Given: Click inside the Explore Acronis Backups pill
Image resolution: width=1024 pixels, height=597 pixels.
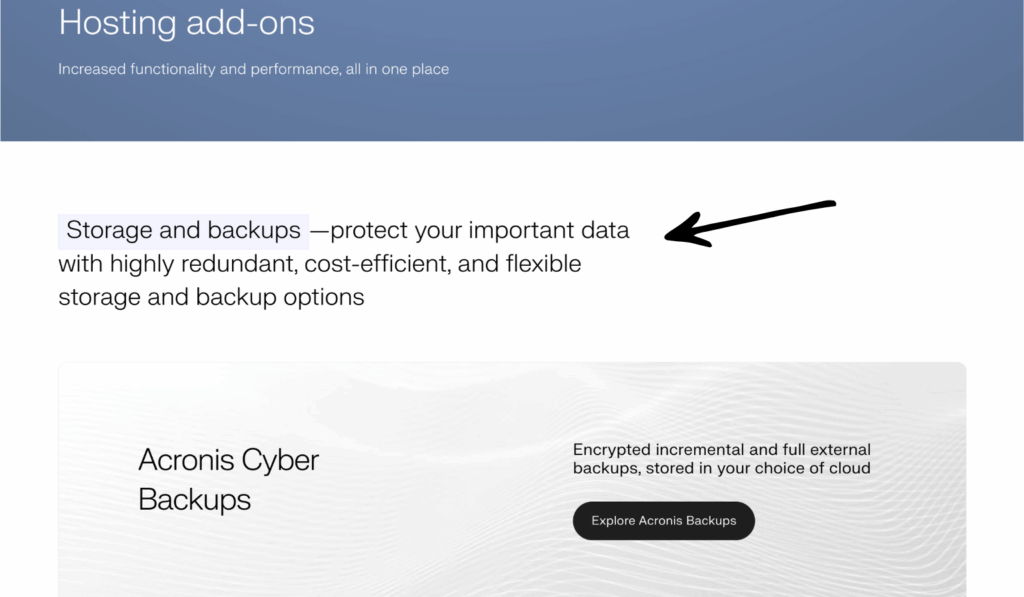Looking at the screenshot, I should coord(663,520).
